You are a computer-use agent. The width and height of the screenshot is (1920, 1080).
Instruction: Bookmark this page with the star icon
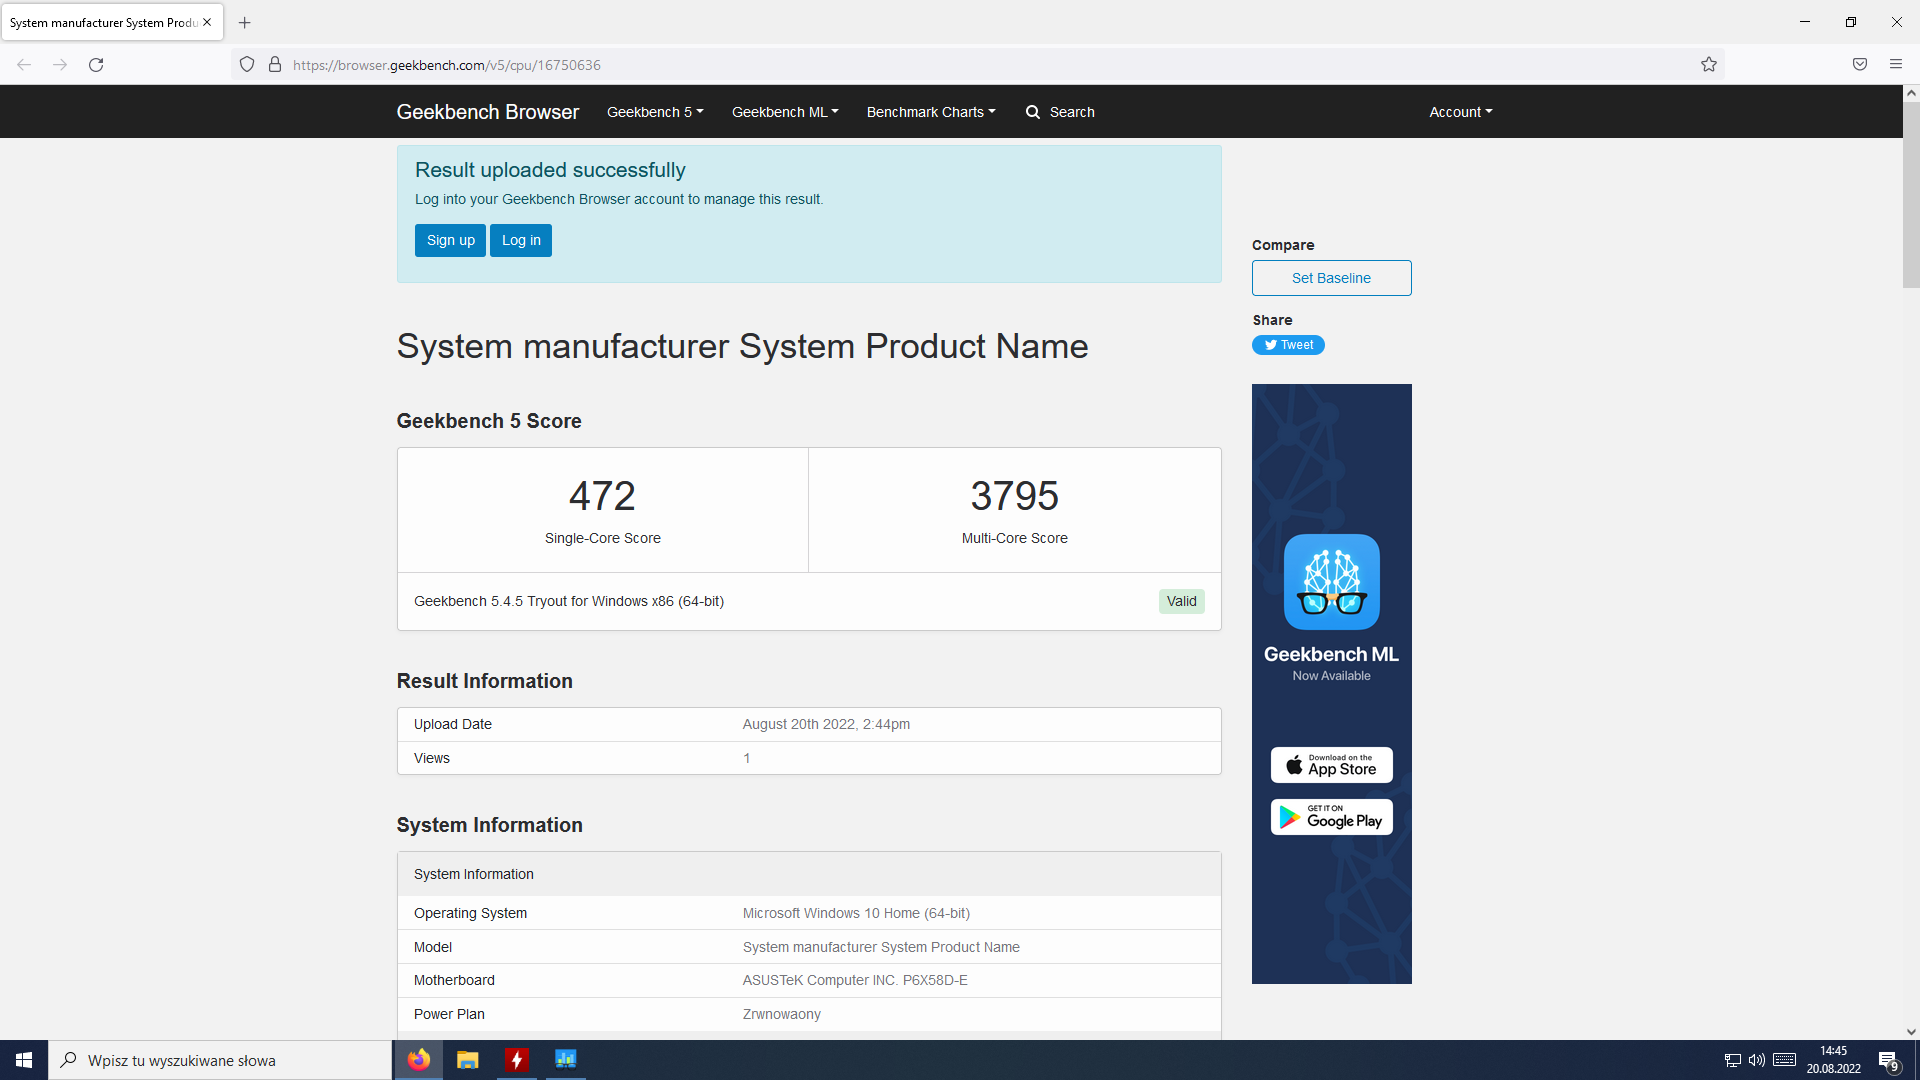click(x=1709, y=65)
